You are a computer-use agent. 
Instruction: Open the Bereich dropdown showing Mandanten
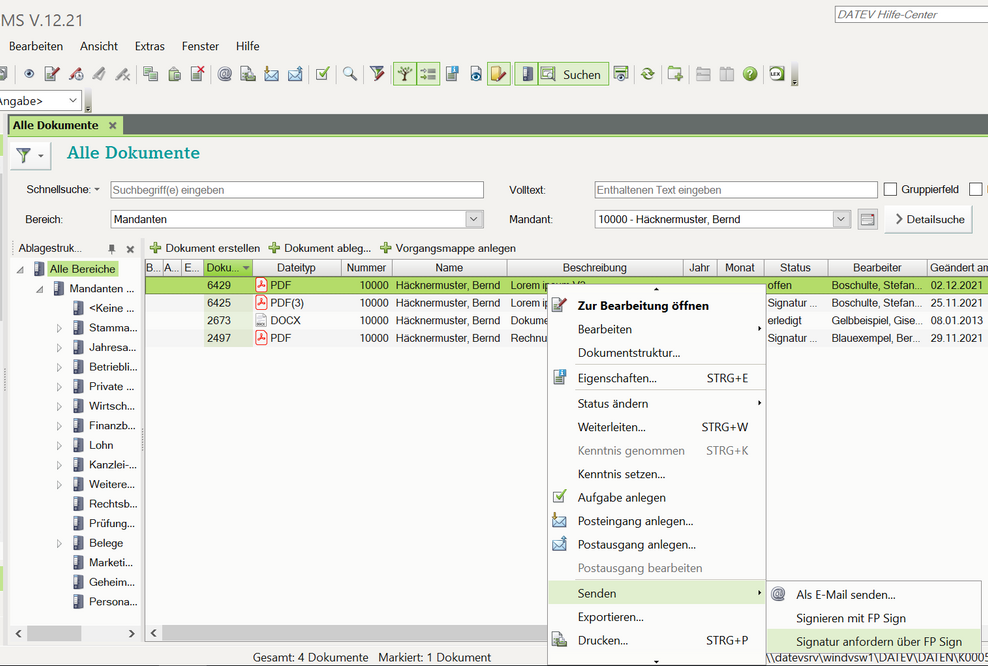coord(474,219)
